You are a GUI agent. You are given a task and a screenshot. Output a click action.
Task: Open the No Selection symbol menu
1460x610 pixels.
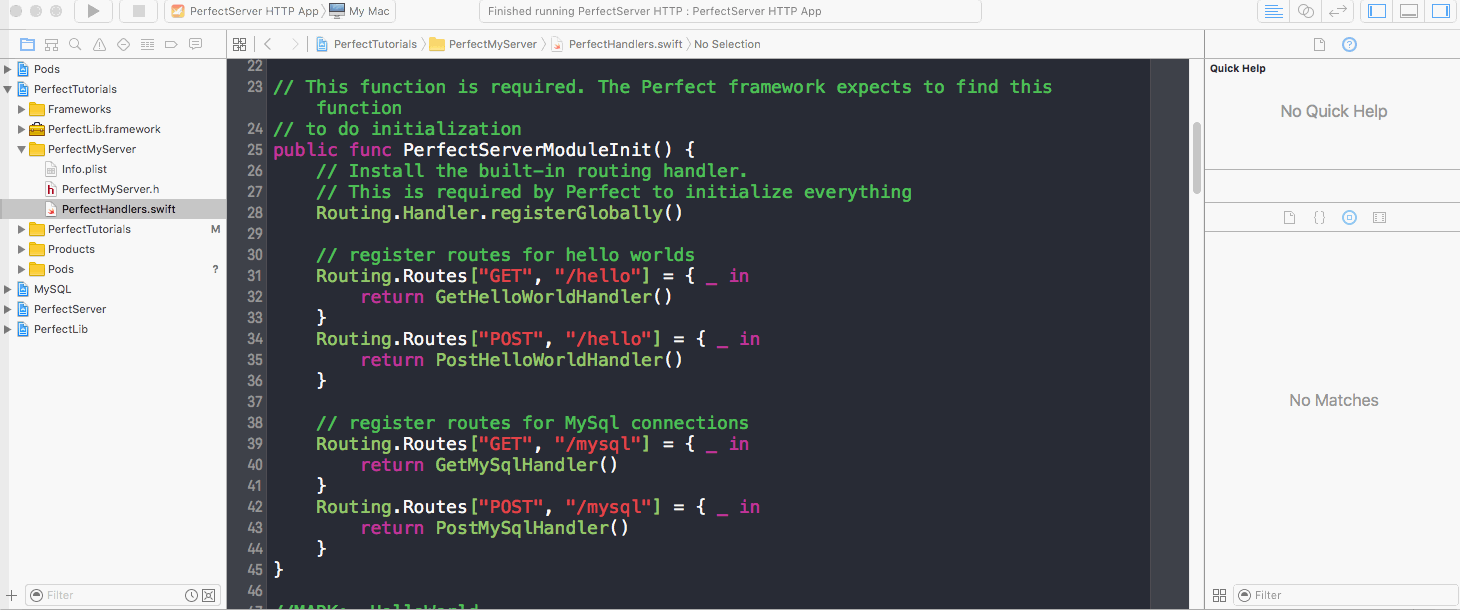tap(727, 44)
